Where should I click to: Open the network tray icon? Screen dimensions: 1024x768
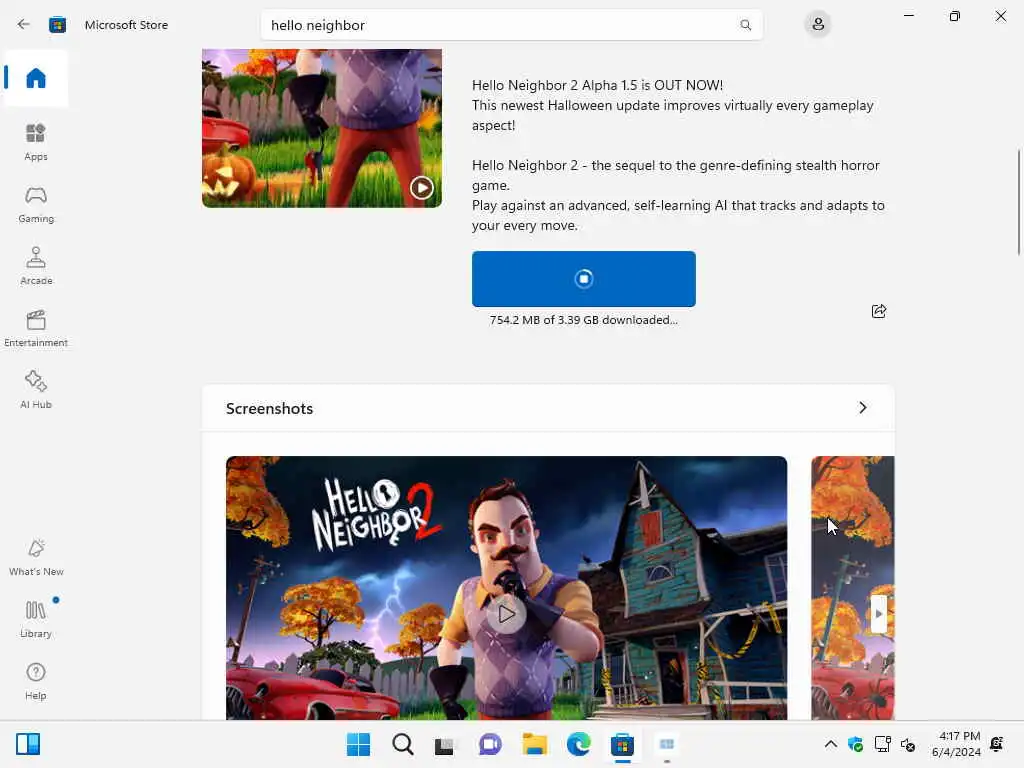pyautogui.click(x=882, y=744)
